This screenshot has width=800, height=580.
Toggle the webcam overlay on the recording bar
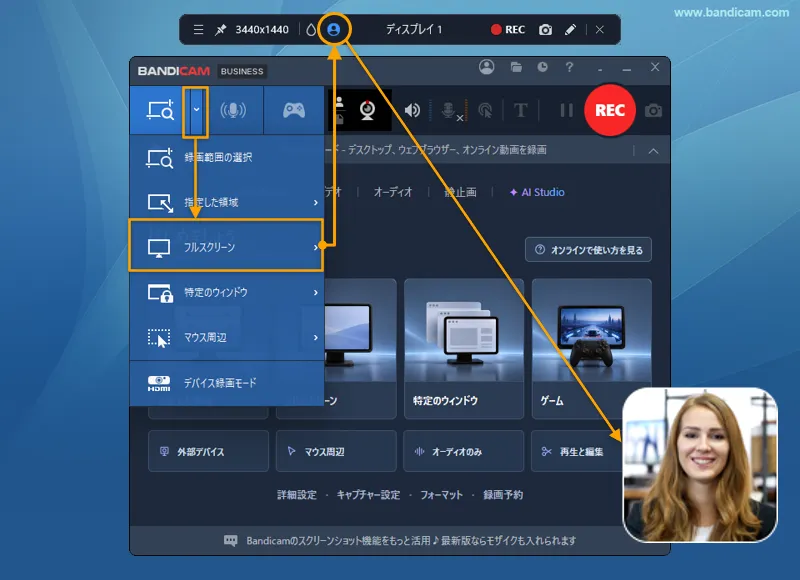pos(334,30)
